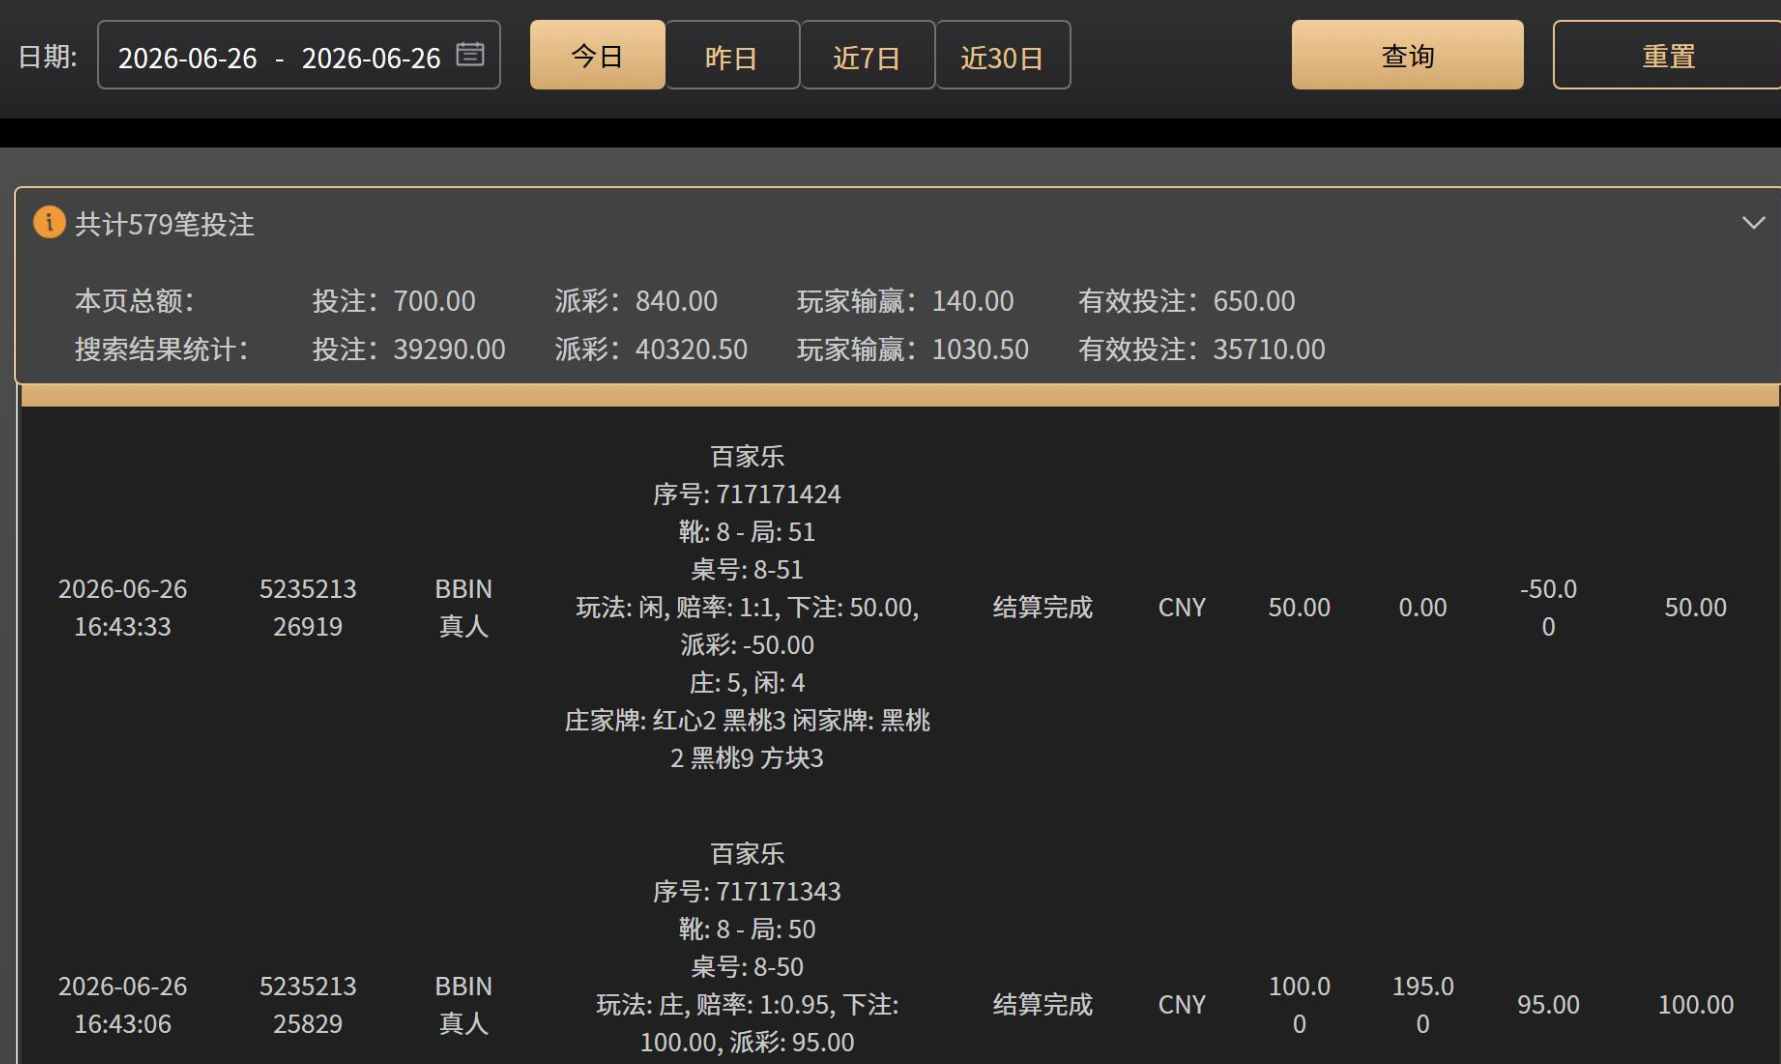Screen dimensions: 1781x1064
Task: Click CNY currency in the 16:43:06 row
Action: pyautogui.click(x=1182, y=1004)
